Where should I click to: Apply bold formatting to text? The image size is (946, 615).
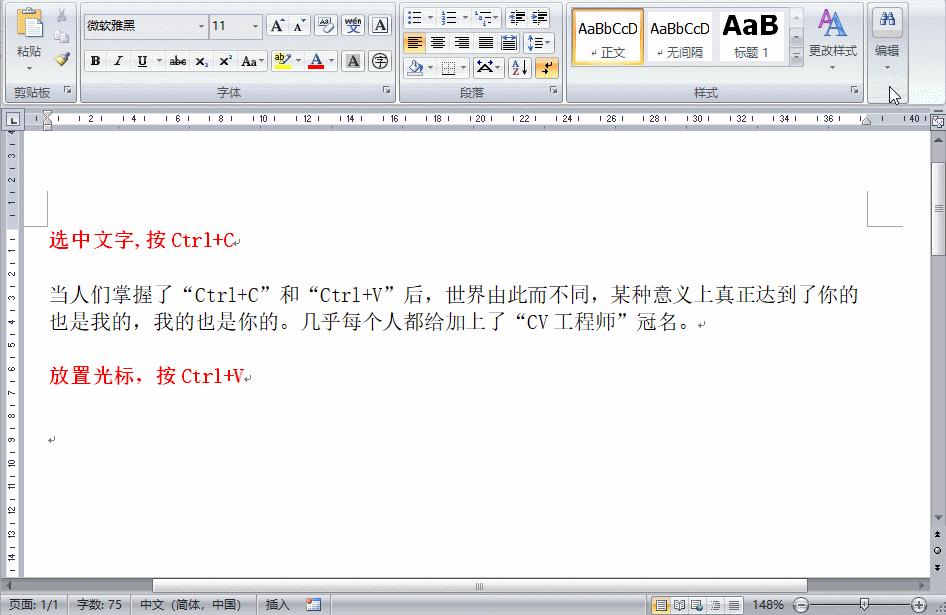click(94, 62)
